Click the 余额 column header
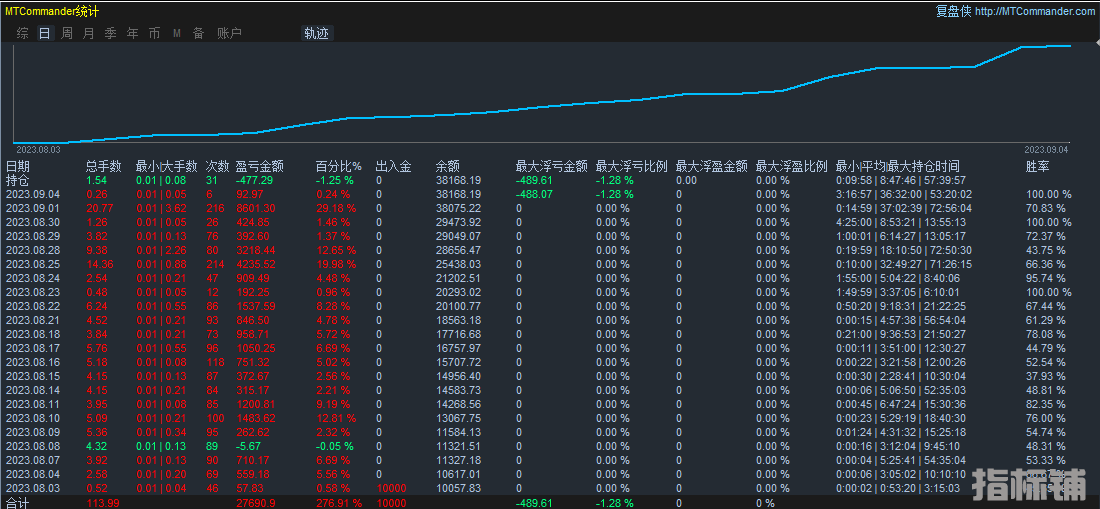1100x509 pixels. tap(447, 166)
